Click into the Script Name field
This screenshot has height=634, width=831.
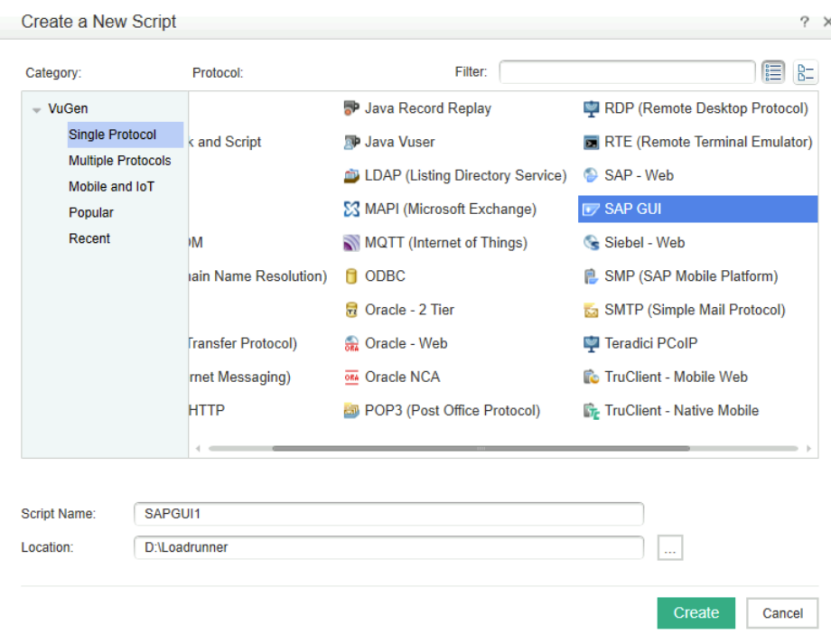(x=388, y=514)
